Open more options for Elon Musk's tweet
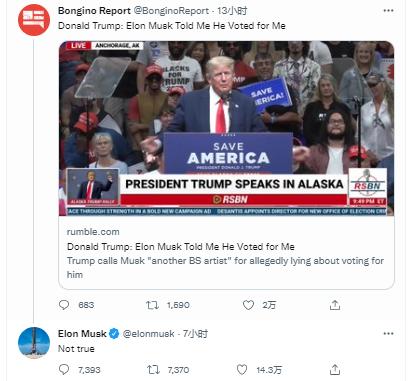This screenshot has height=381, width=410. pos(388,334)
